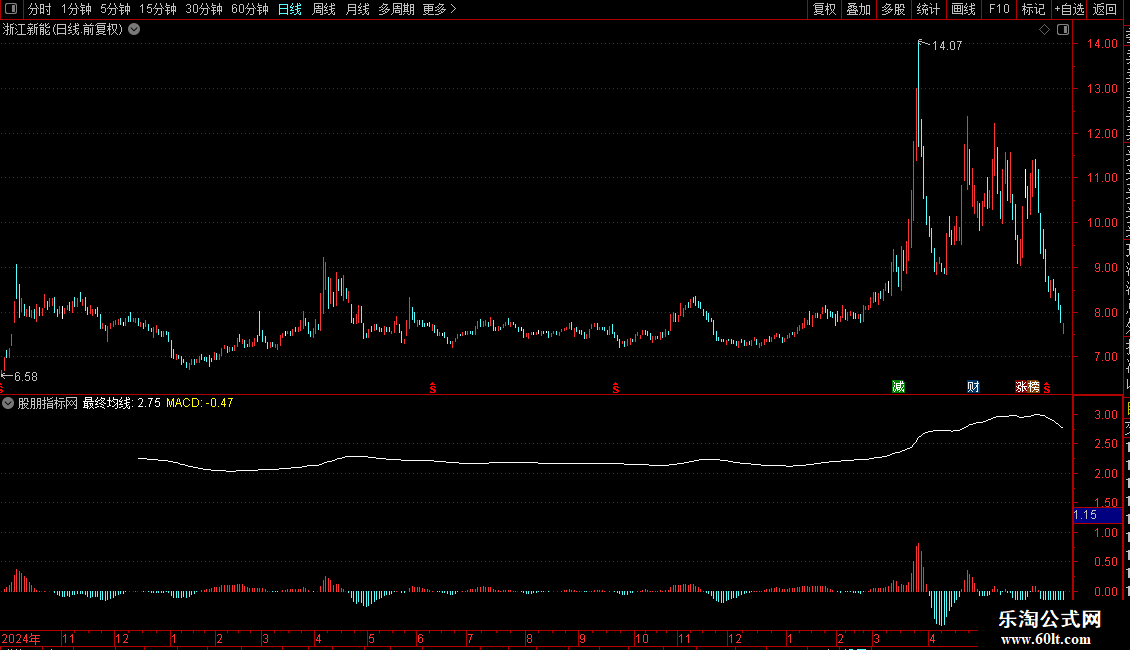
Task: Add stock with +自选
Action: coord(1069,9)
